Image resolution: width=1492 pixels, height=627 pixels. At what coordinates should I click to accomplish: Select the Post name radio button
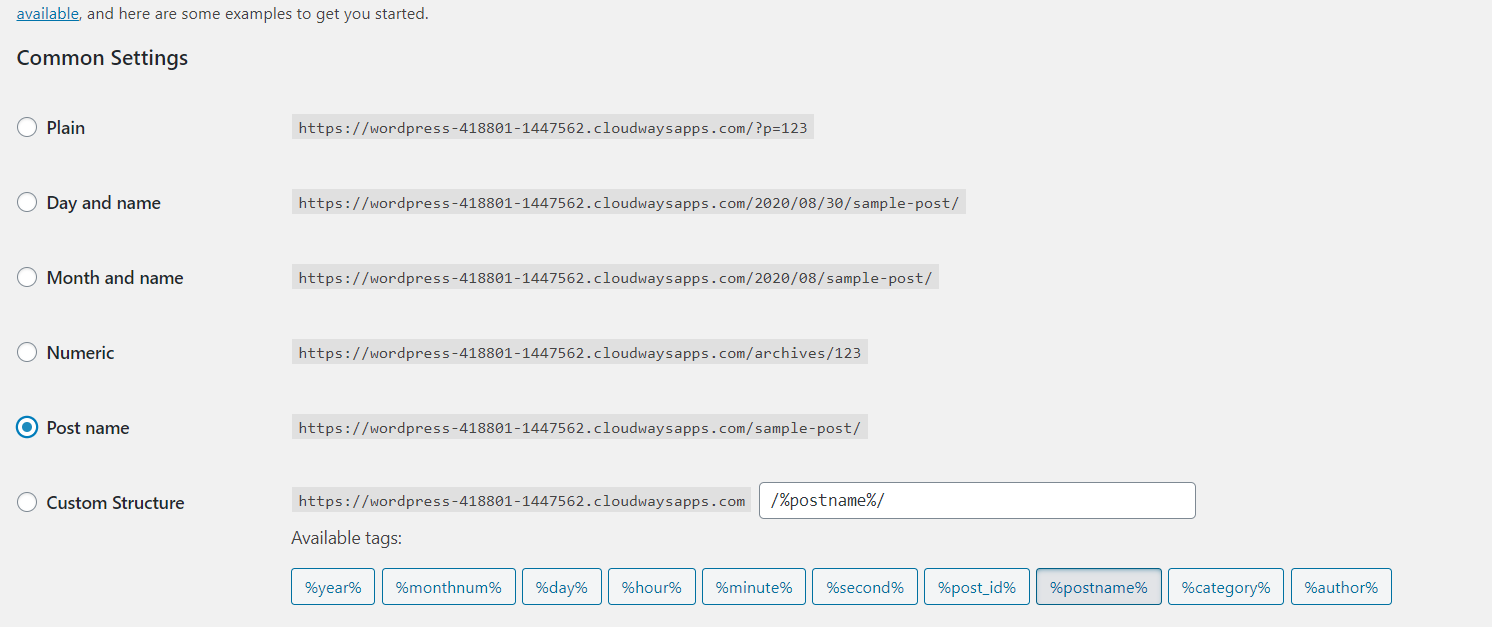click(x=27, y=428)
